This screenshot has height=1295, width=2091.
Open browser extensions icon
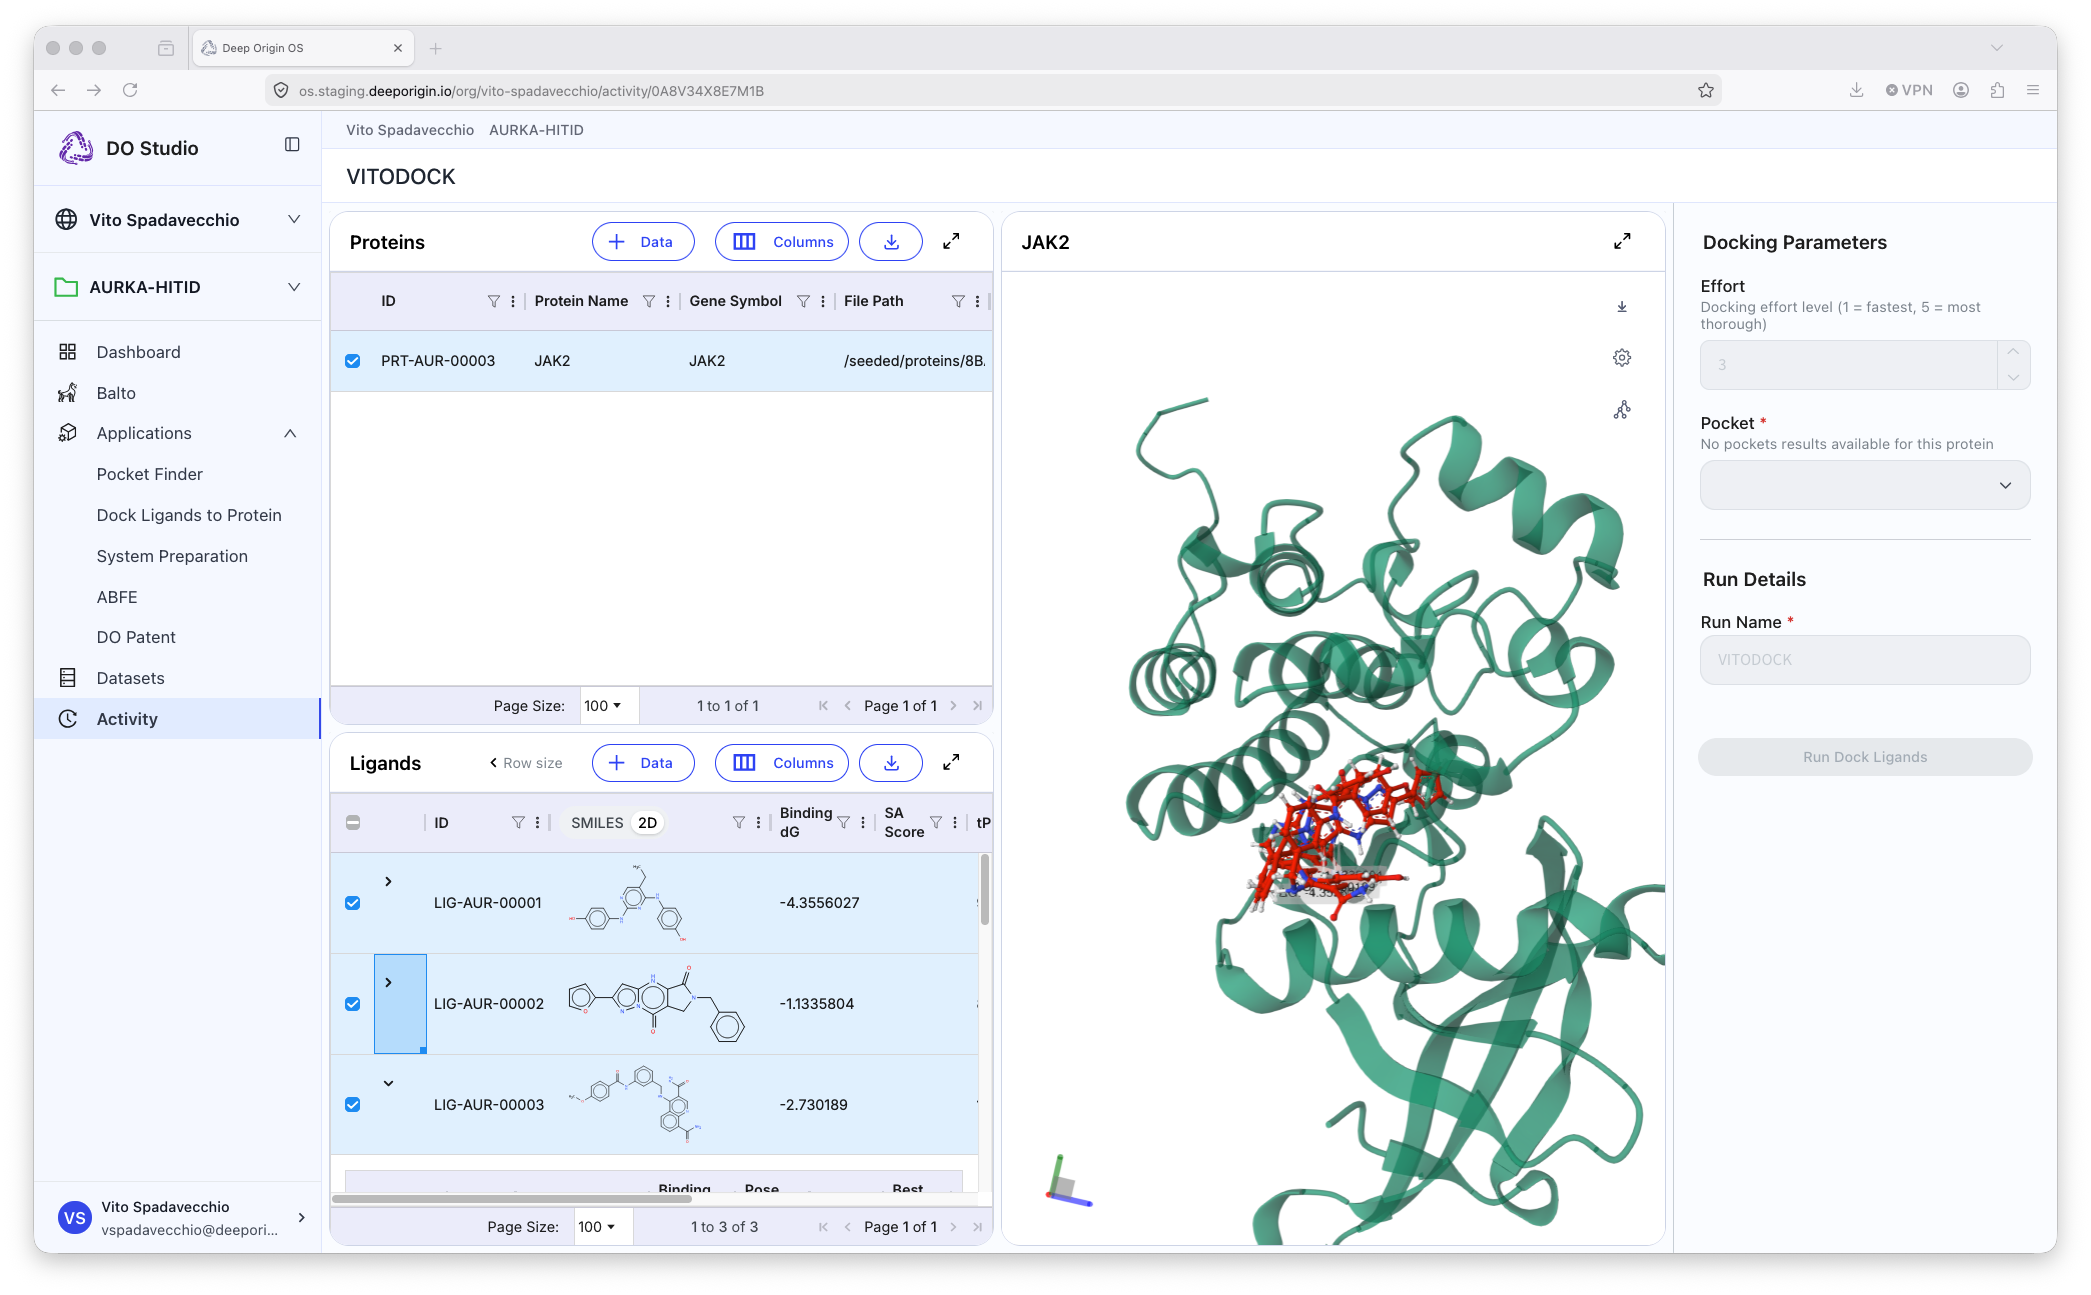point(1997,90)
